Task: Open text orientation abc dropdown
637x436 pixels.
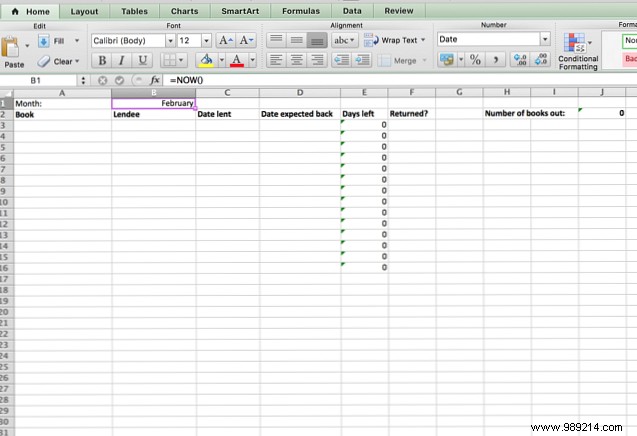Action: pyautogui.click(x=344, y=40)
